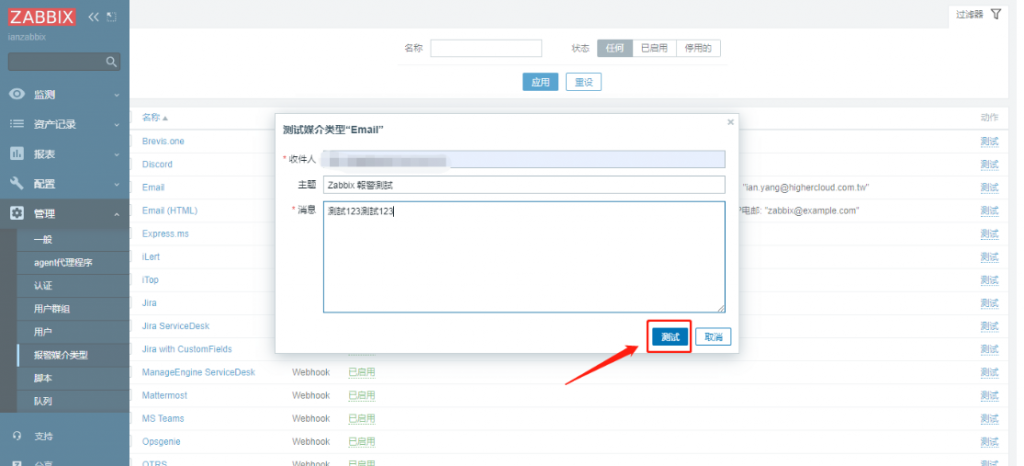Expand the 报表 menu chevron
The image size is (1024, 466).
(117, 155)
